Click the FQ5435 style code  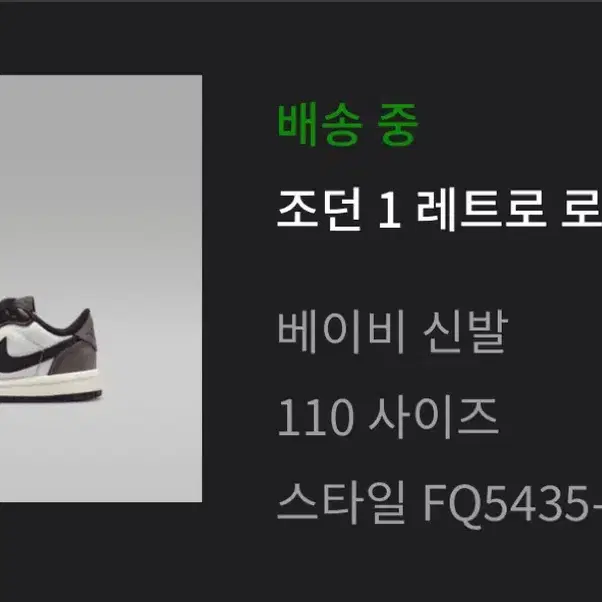click(513, 504)
